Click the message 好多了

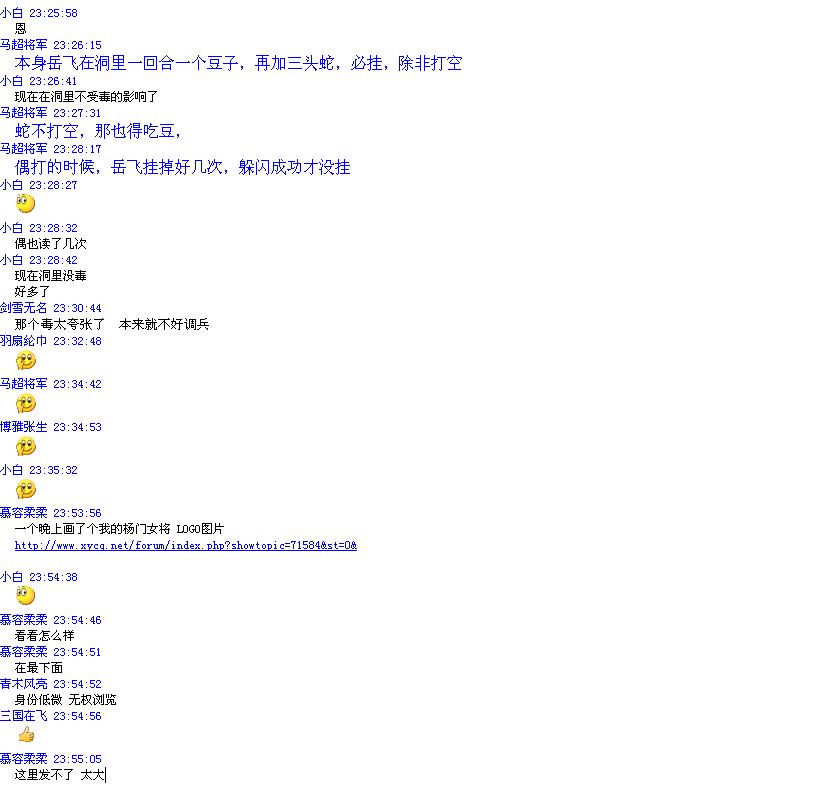[32, 291]
